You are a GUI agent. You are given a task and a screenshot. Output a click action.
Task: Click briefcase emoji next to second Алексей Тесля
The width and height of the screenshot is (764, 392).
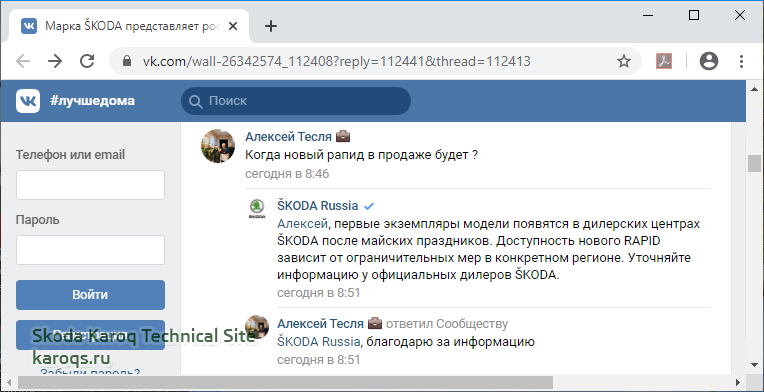click(x=375, y=323)
